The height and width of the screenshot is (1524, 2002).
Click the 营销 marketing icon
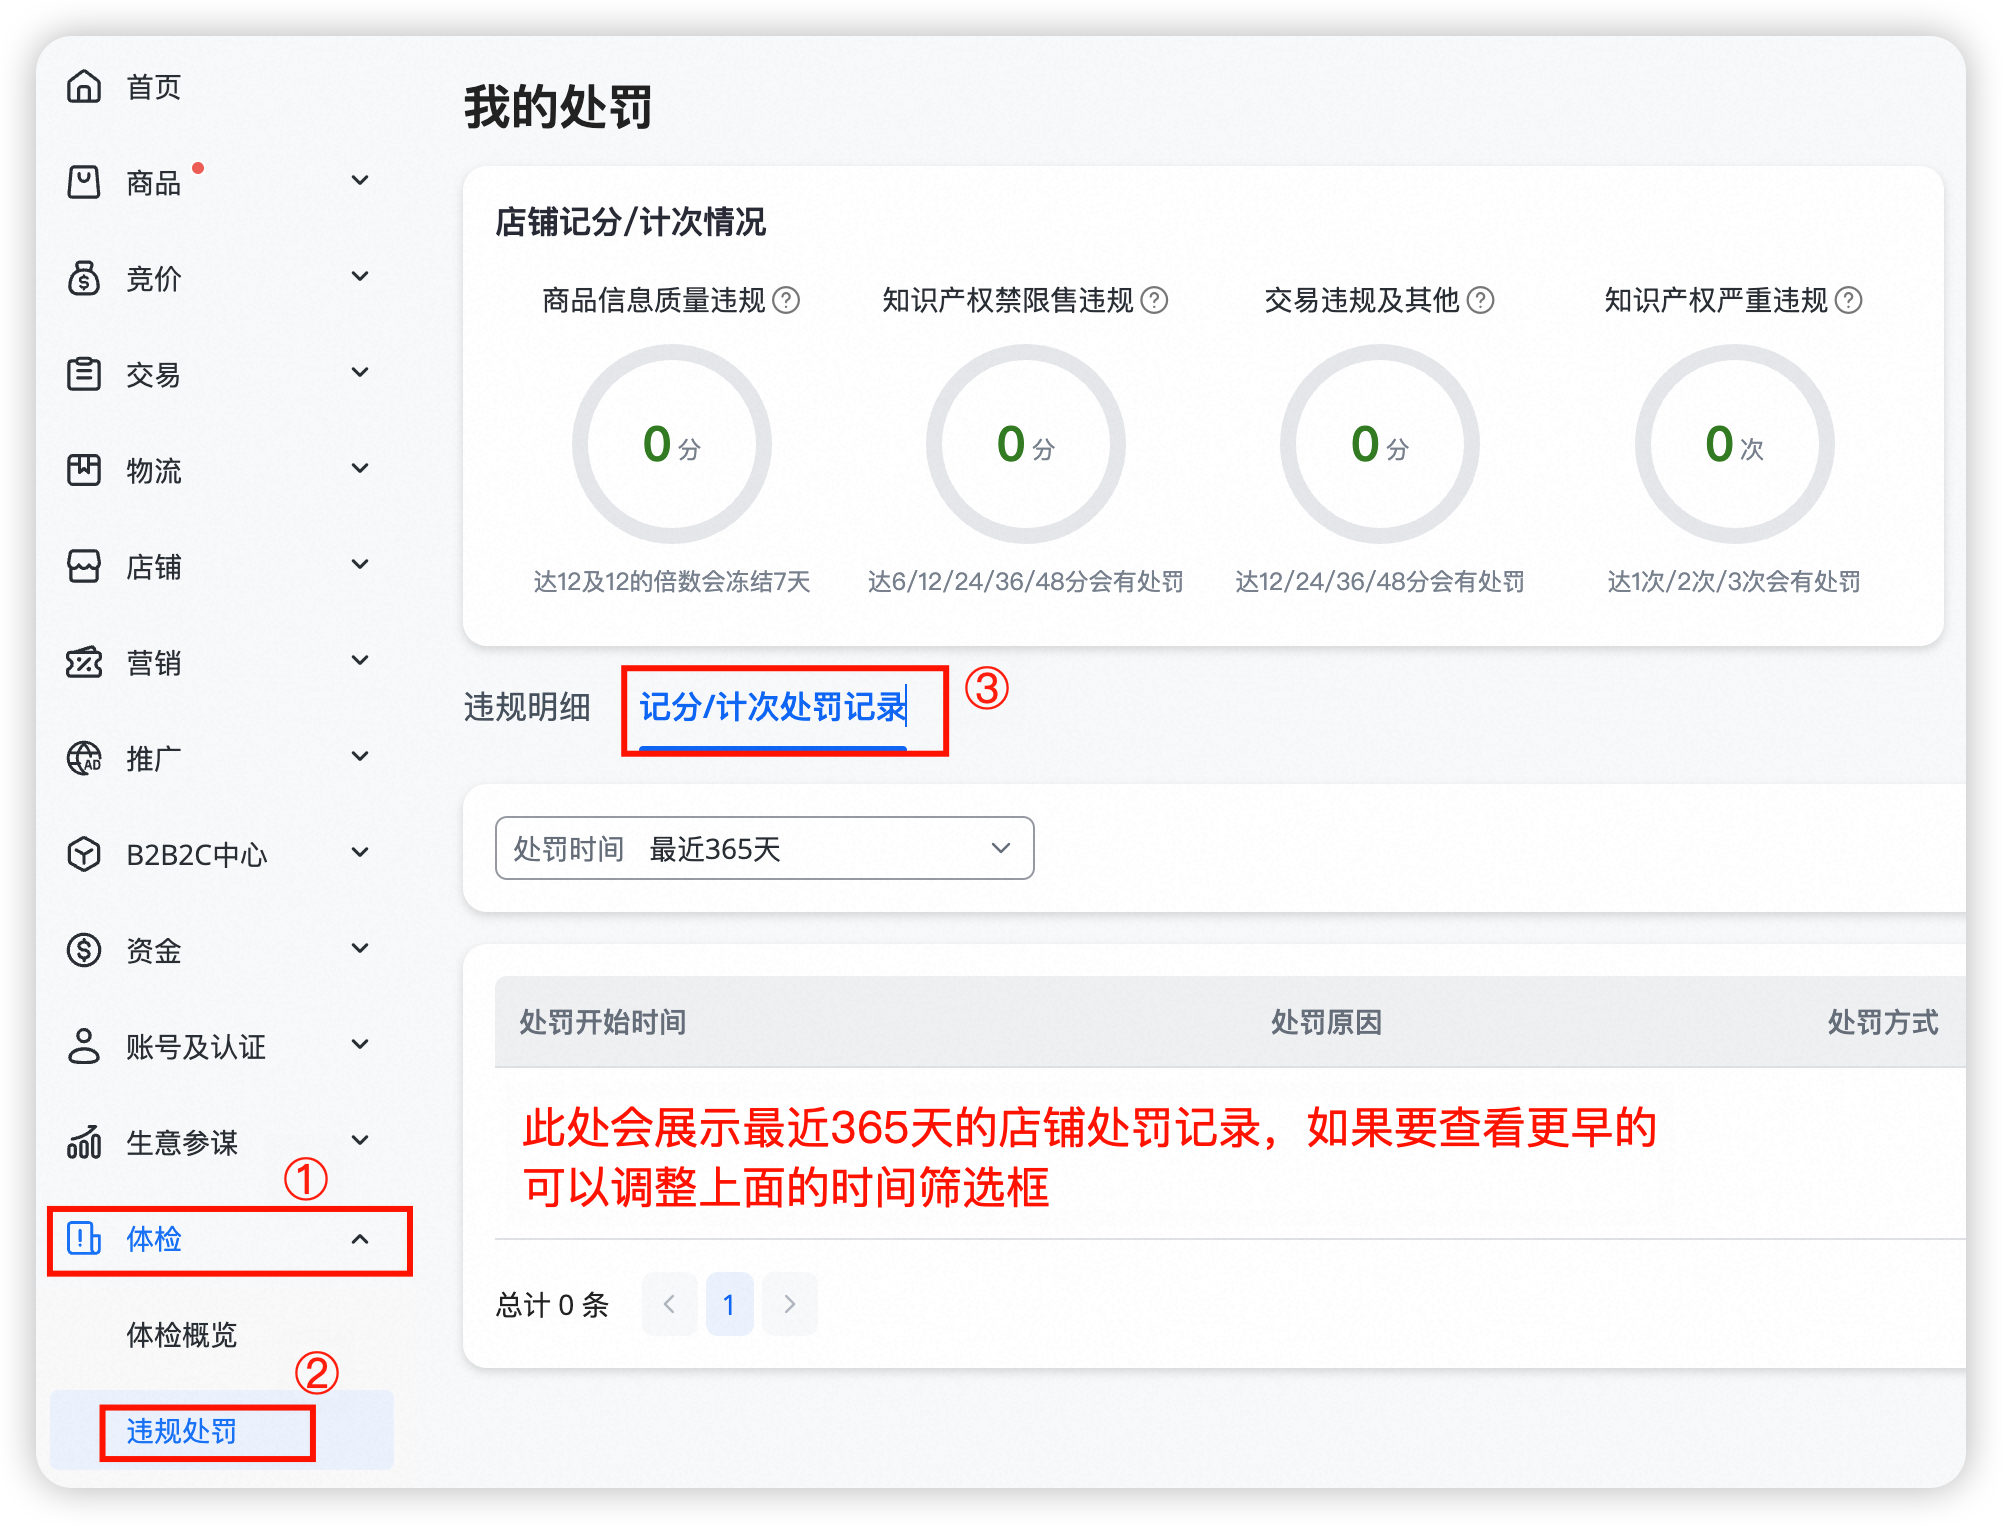click(86, 663)
